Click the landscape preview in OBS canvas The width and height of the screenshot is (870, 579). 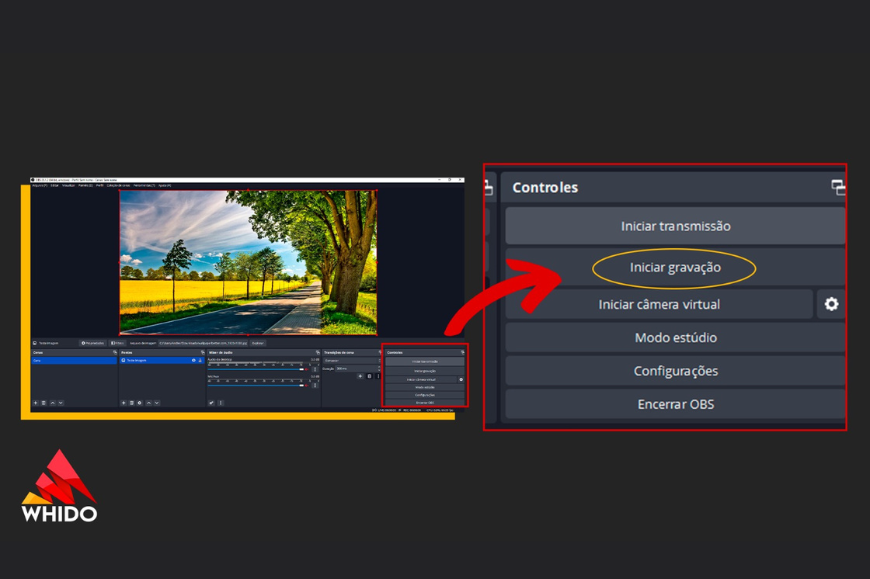(249, 262)
